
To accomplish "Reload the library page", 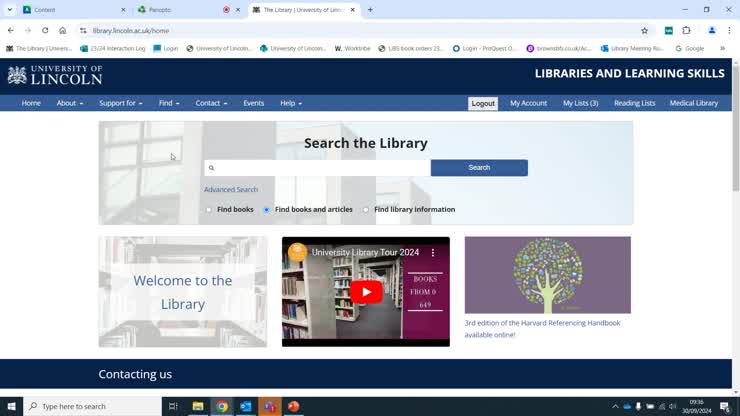I will coord(45,31).
